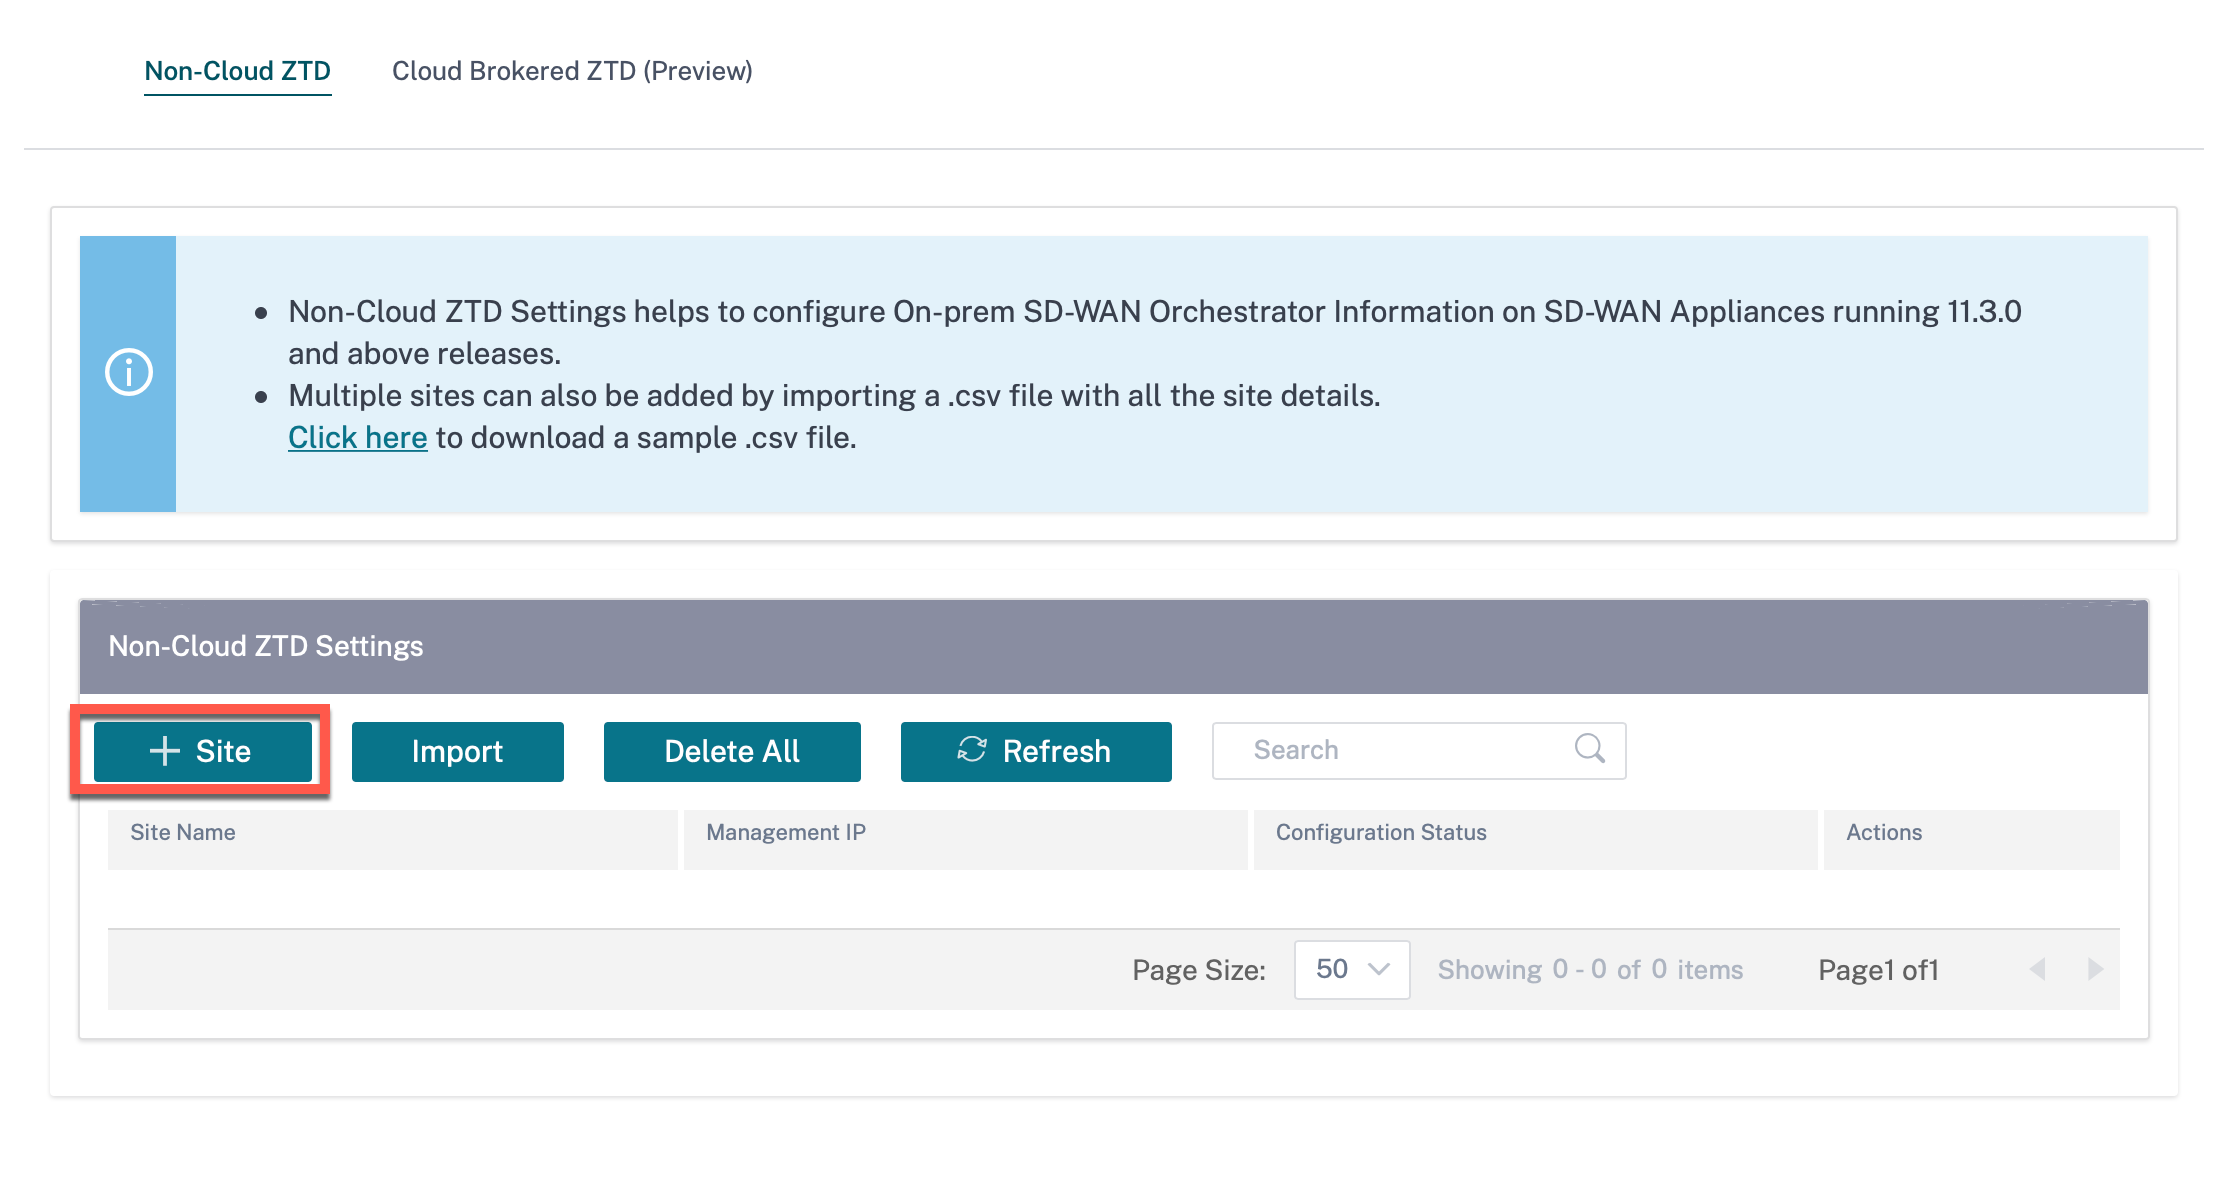The image size is (2216, 1188).
Task: Follow the Click here sample csv link
Action: tap(358, 438)
